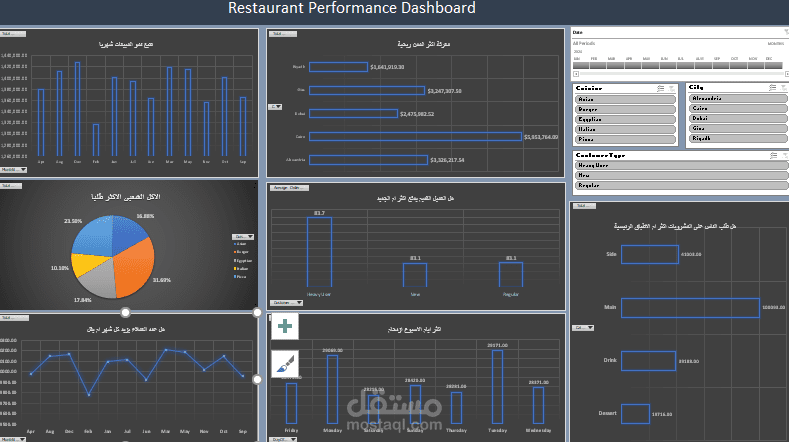The width and height of the screenshot is (789, 442).
Task: Toggle multi-select in the CustomerType slicer
Action: (x=773, y=156)
